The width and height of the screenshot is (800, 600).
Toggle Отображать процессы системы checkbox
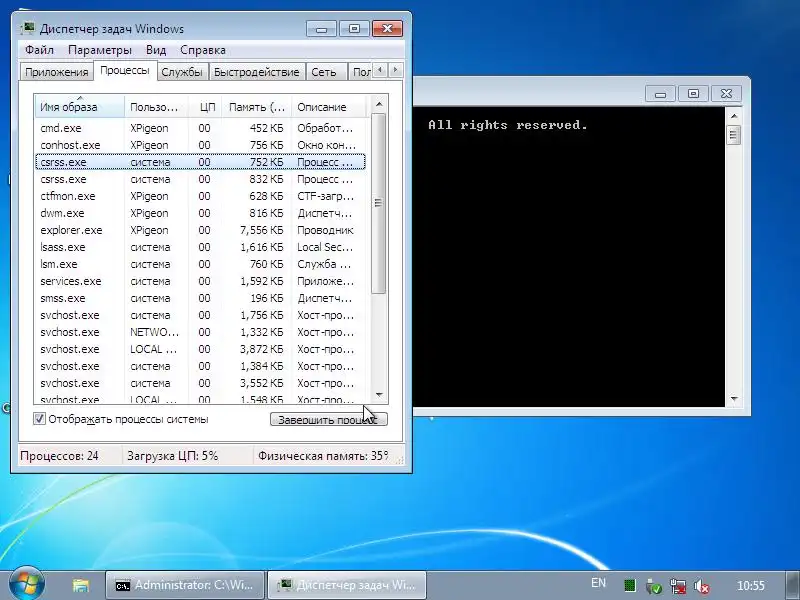(39, 419)
